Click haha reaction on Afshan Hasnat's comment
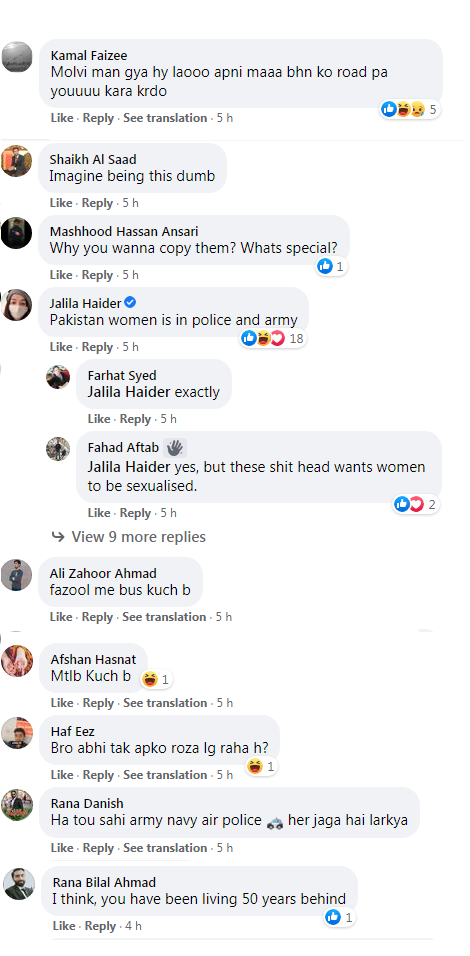The width and height of the screenshot is (470, 956). (x=155, y=679)
